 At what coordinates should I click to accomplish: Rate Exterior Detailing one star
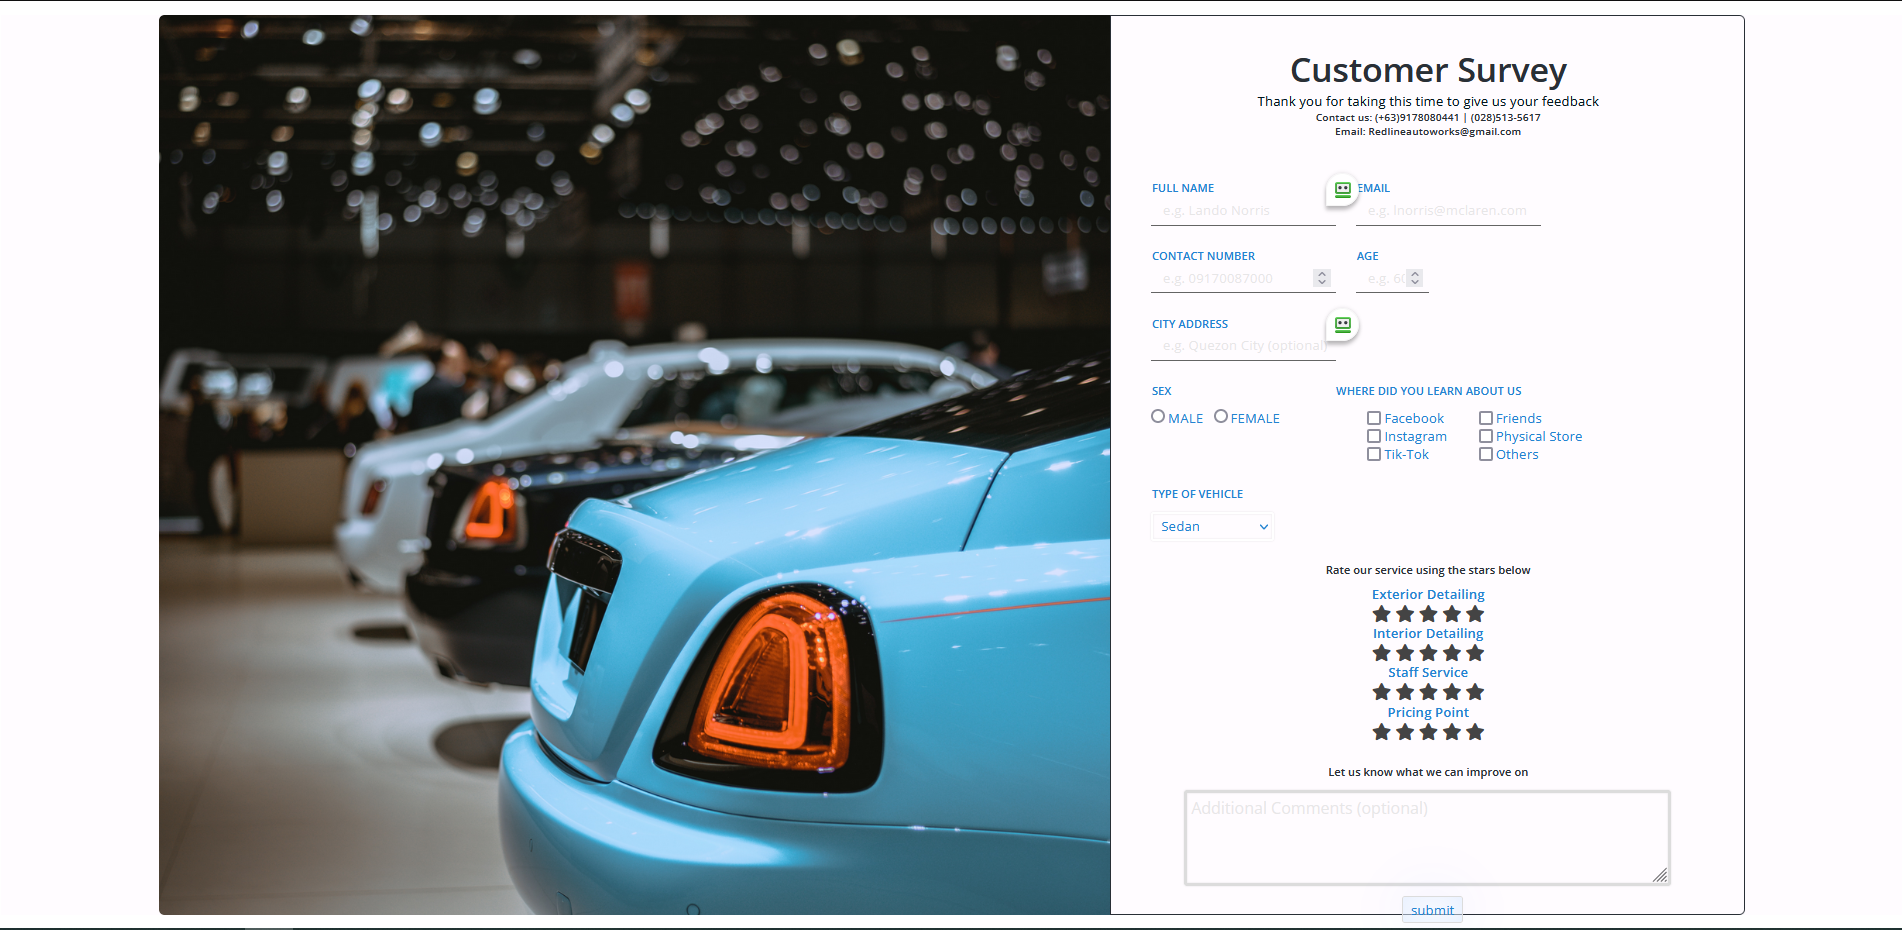[x=1382, y=614]
